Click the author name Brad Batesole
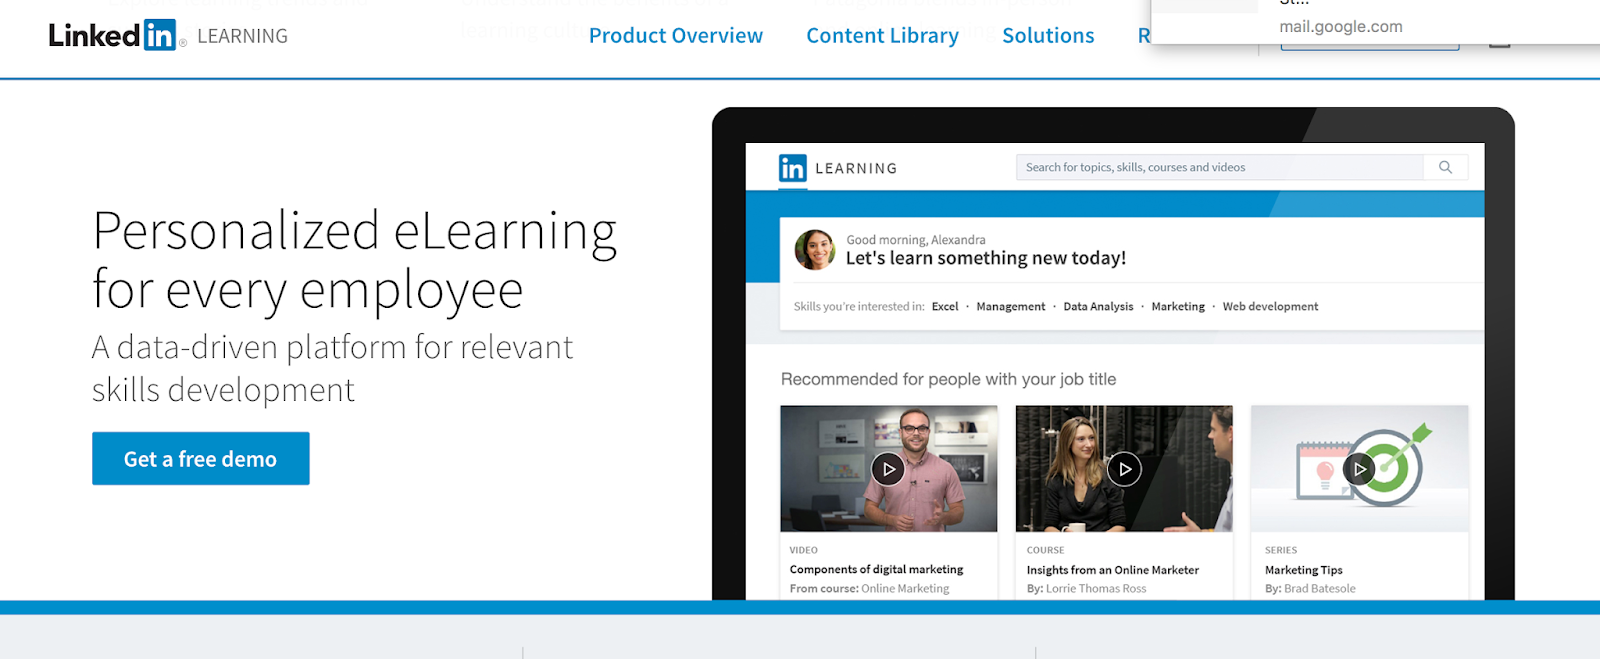 pos(1320,589)
